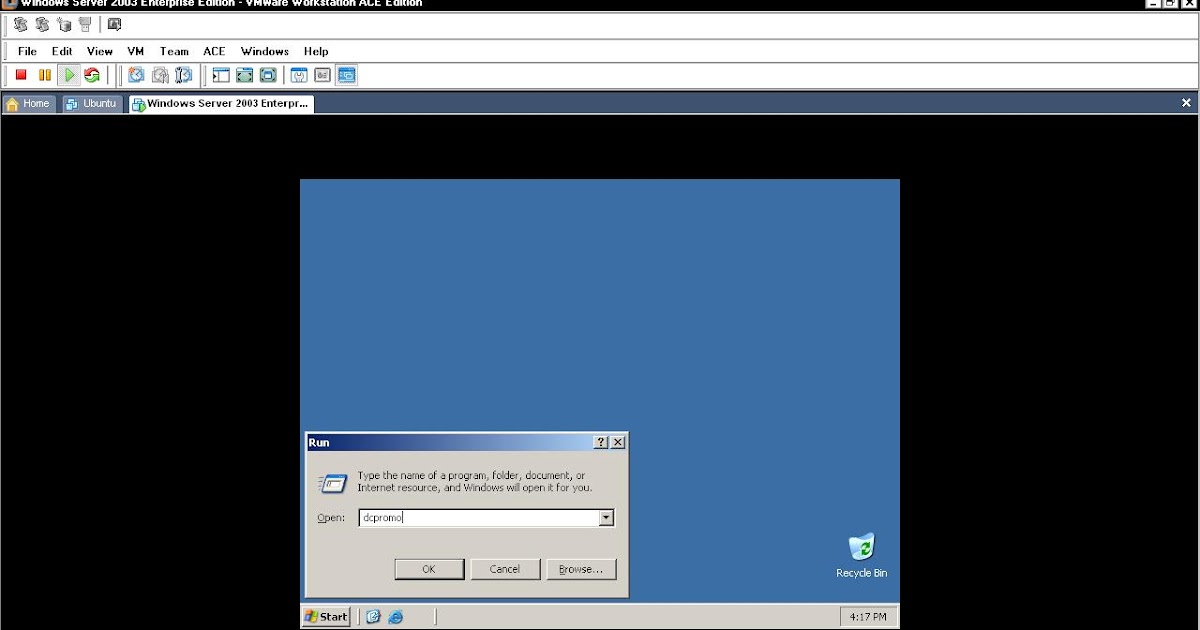
Task: Toggle quick switch mode
Action: pyautogui.click(x=269, y=74)
